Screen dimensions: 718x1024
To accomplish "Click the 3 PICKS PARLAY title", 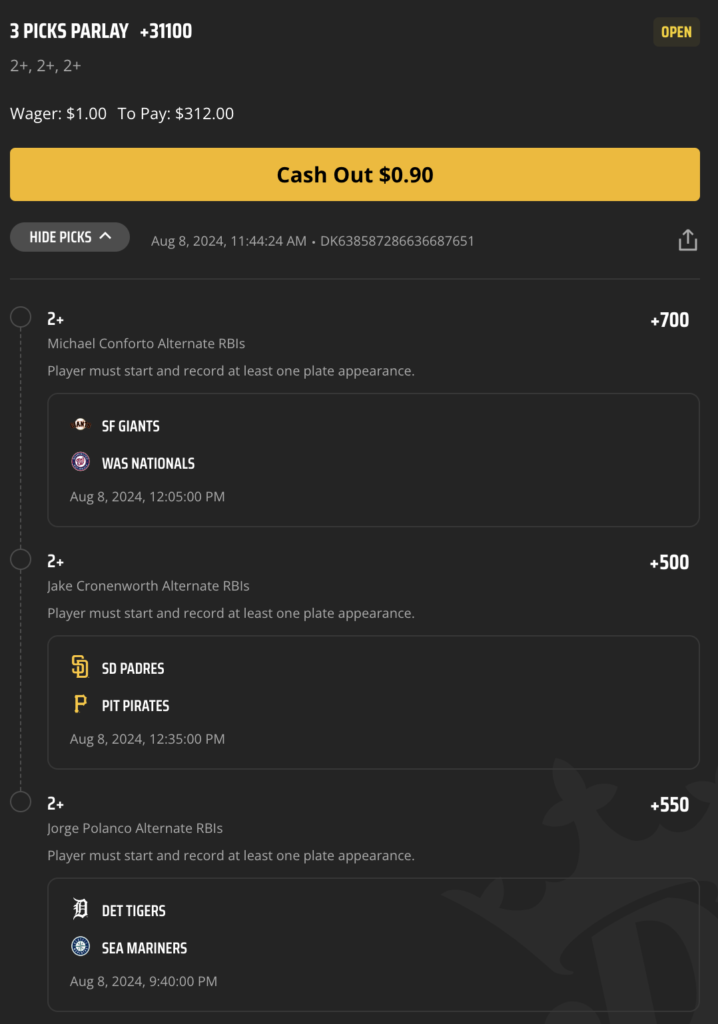I will pyautogui.click(x=69, y=31).
